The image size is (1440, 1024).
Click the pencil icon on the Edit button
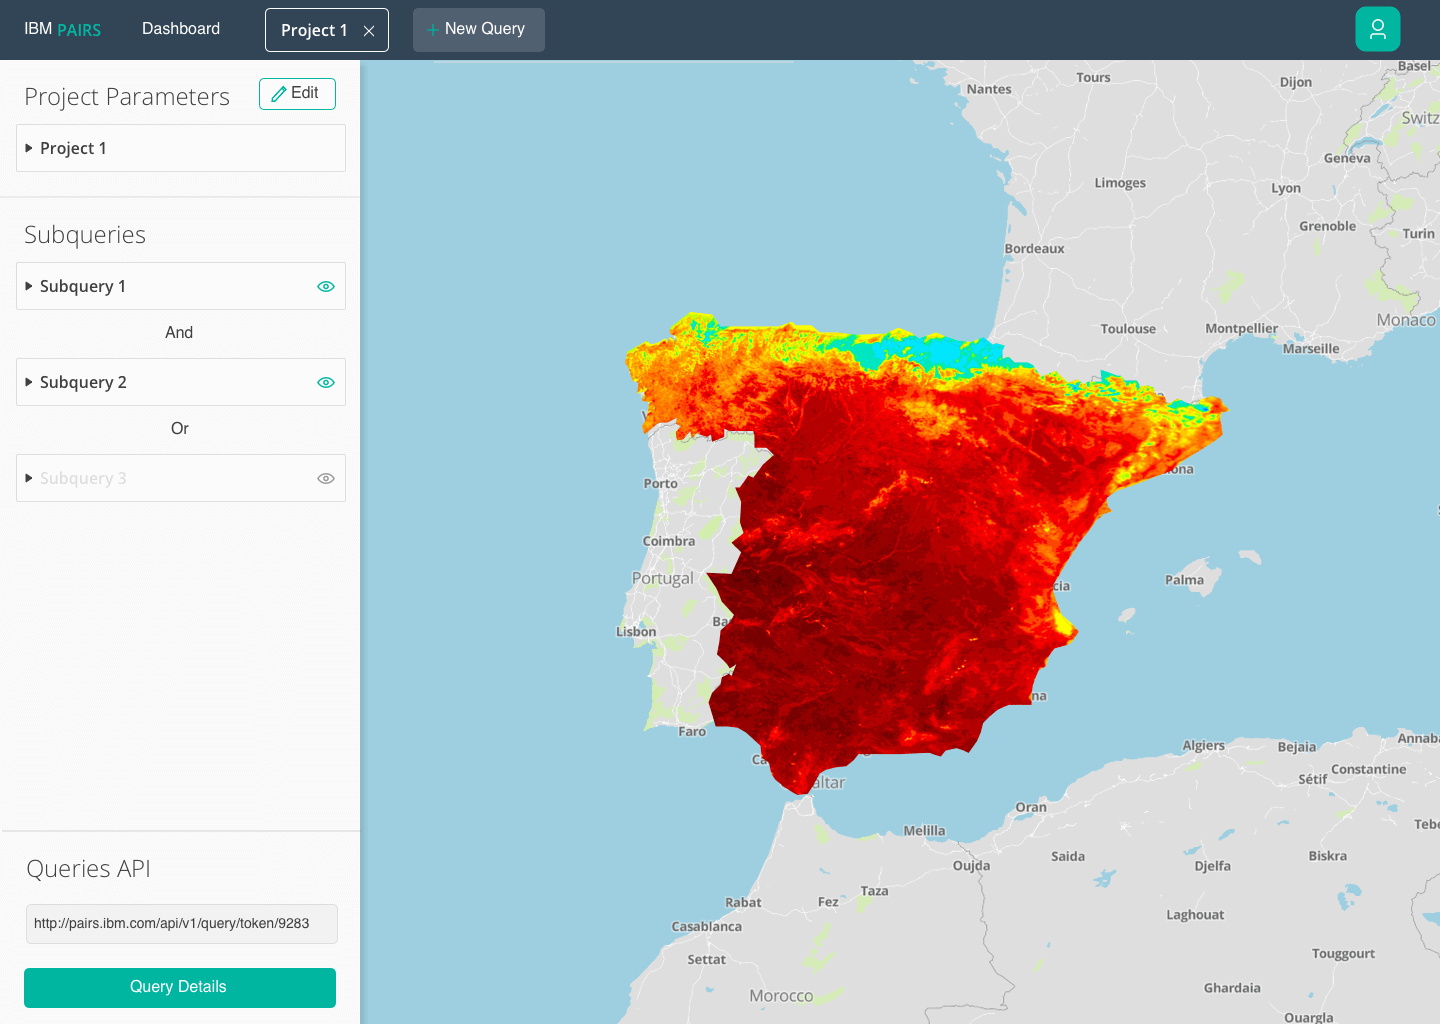click(x=278, y=93)
